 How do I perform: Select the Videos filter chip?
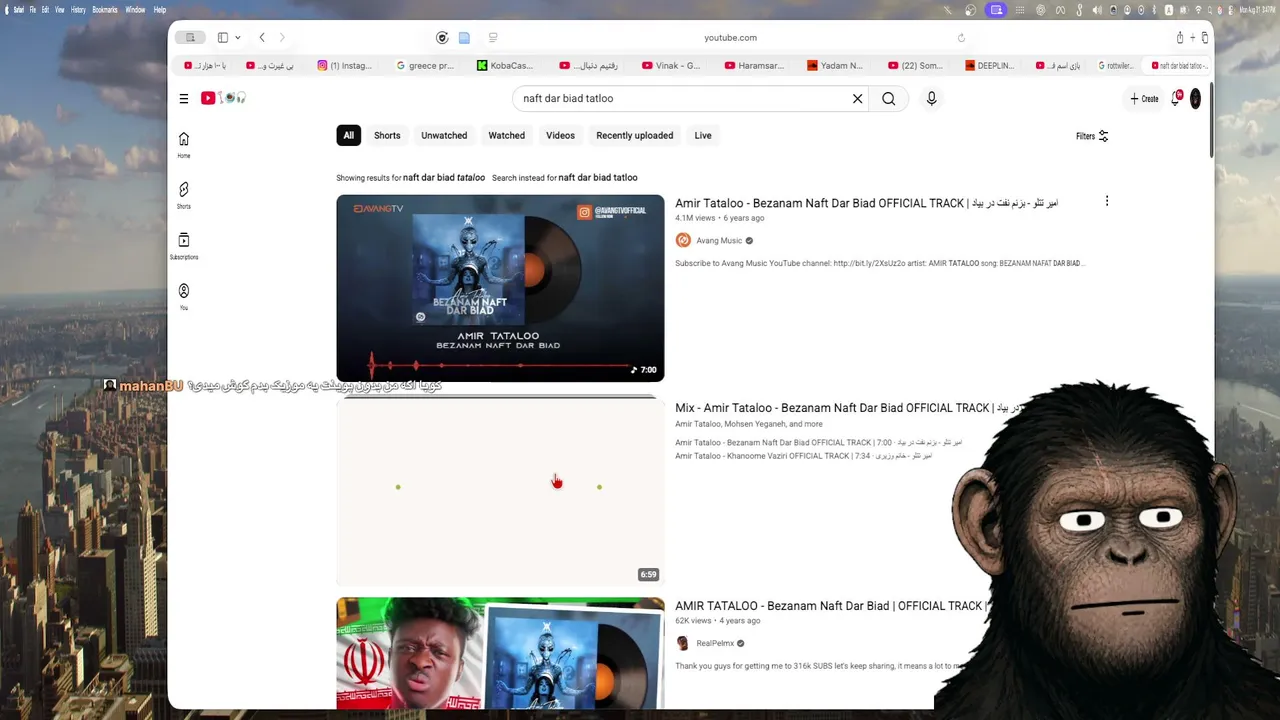point(560,135)
